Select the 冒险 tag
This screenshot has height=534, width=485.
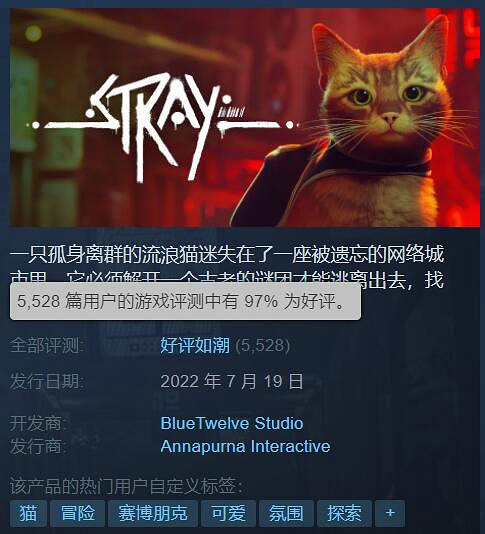coord(77,513)
